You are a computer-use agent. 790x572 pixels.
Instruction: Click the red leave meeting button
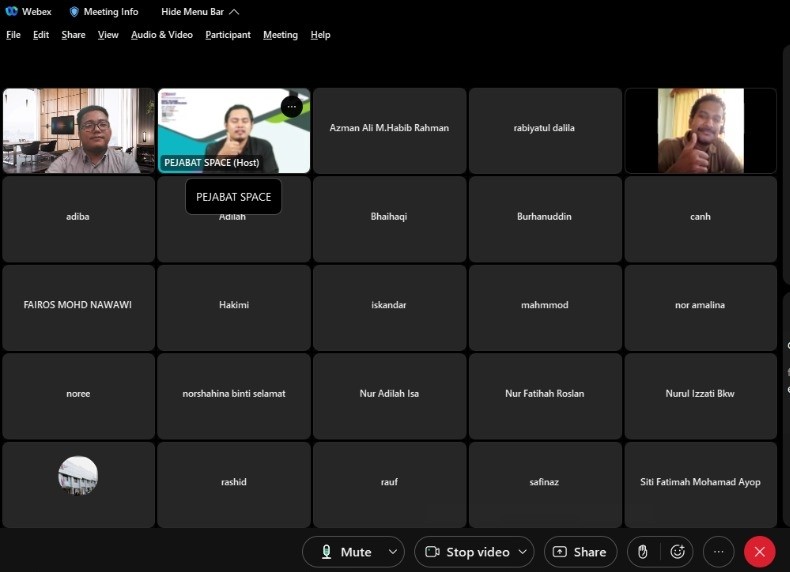[x=759, y=552]
